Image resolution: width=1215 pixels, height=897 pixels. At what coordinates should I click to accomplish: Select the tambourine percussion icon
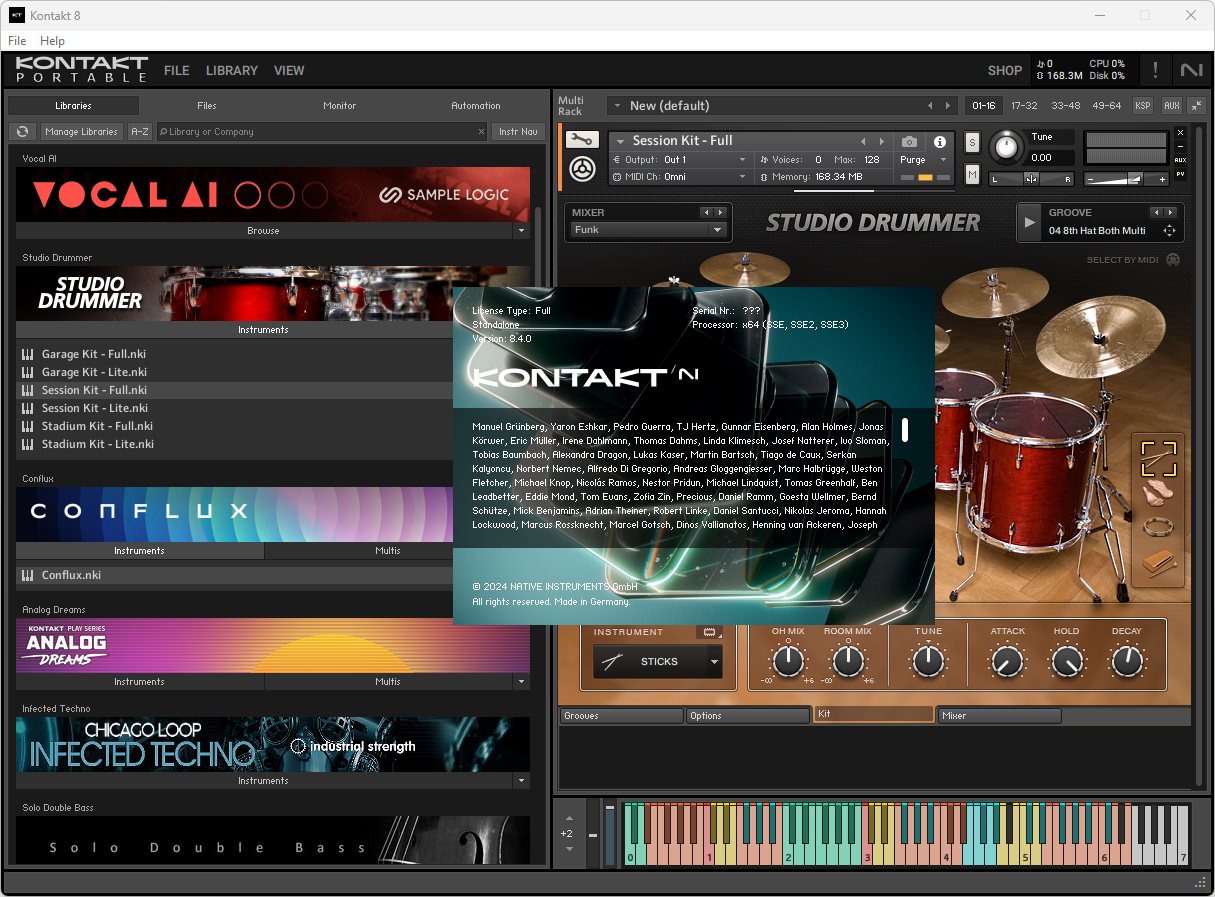(1159, 526)
